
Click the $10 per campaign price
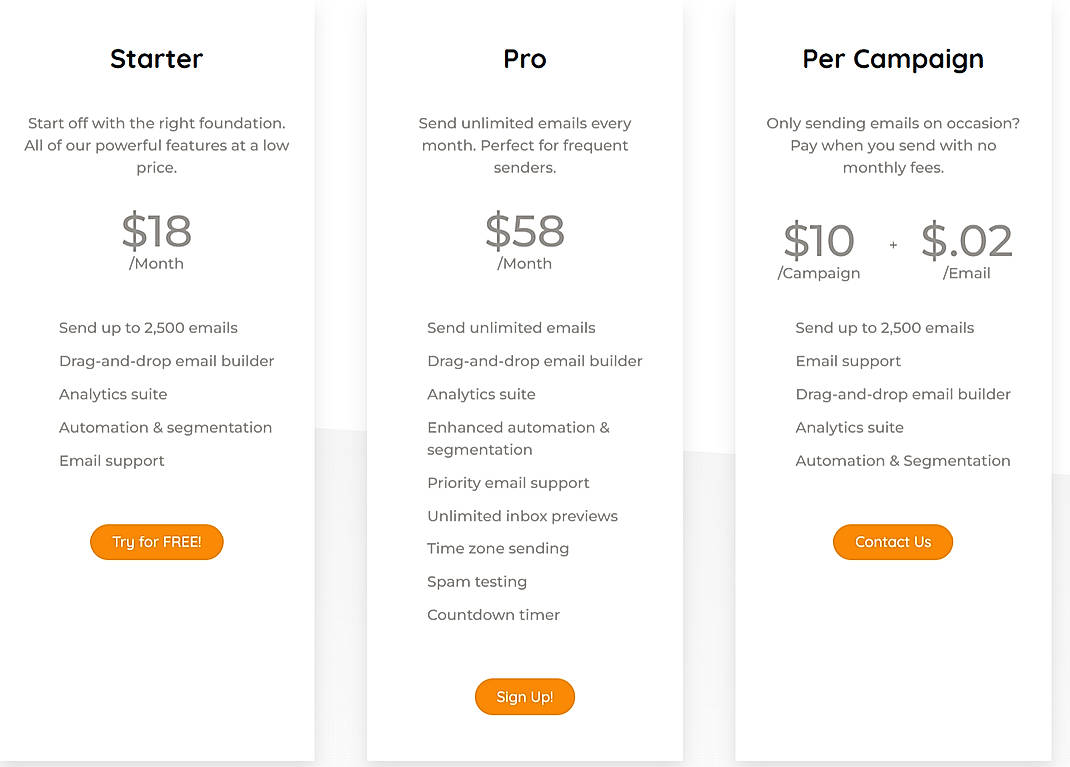(x=818, y=240)
